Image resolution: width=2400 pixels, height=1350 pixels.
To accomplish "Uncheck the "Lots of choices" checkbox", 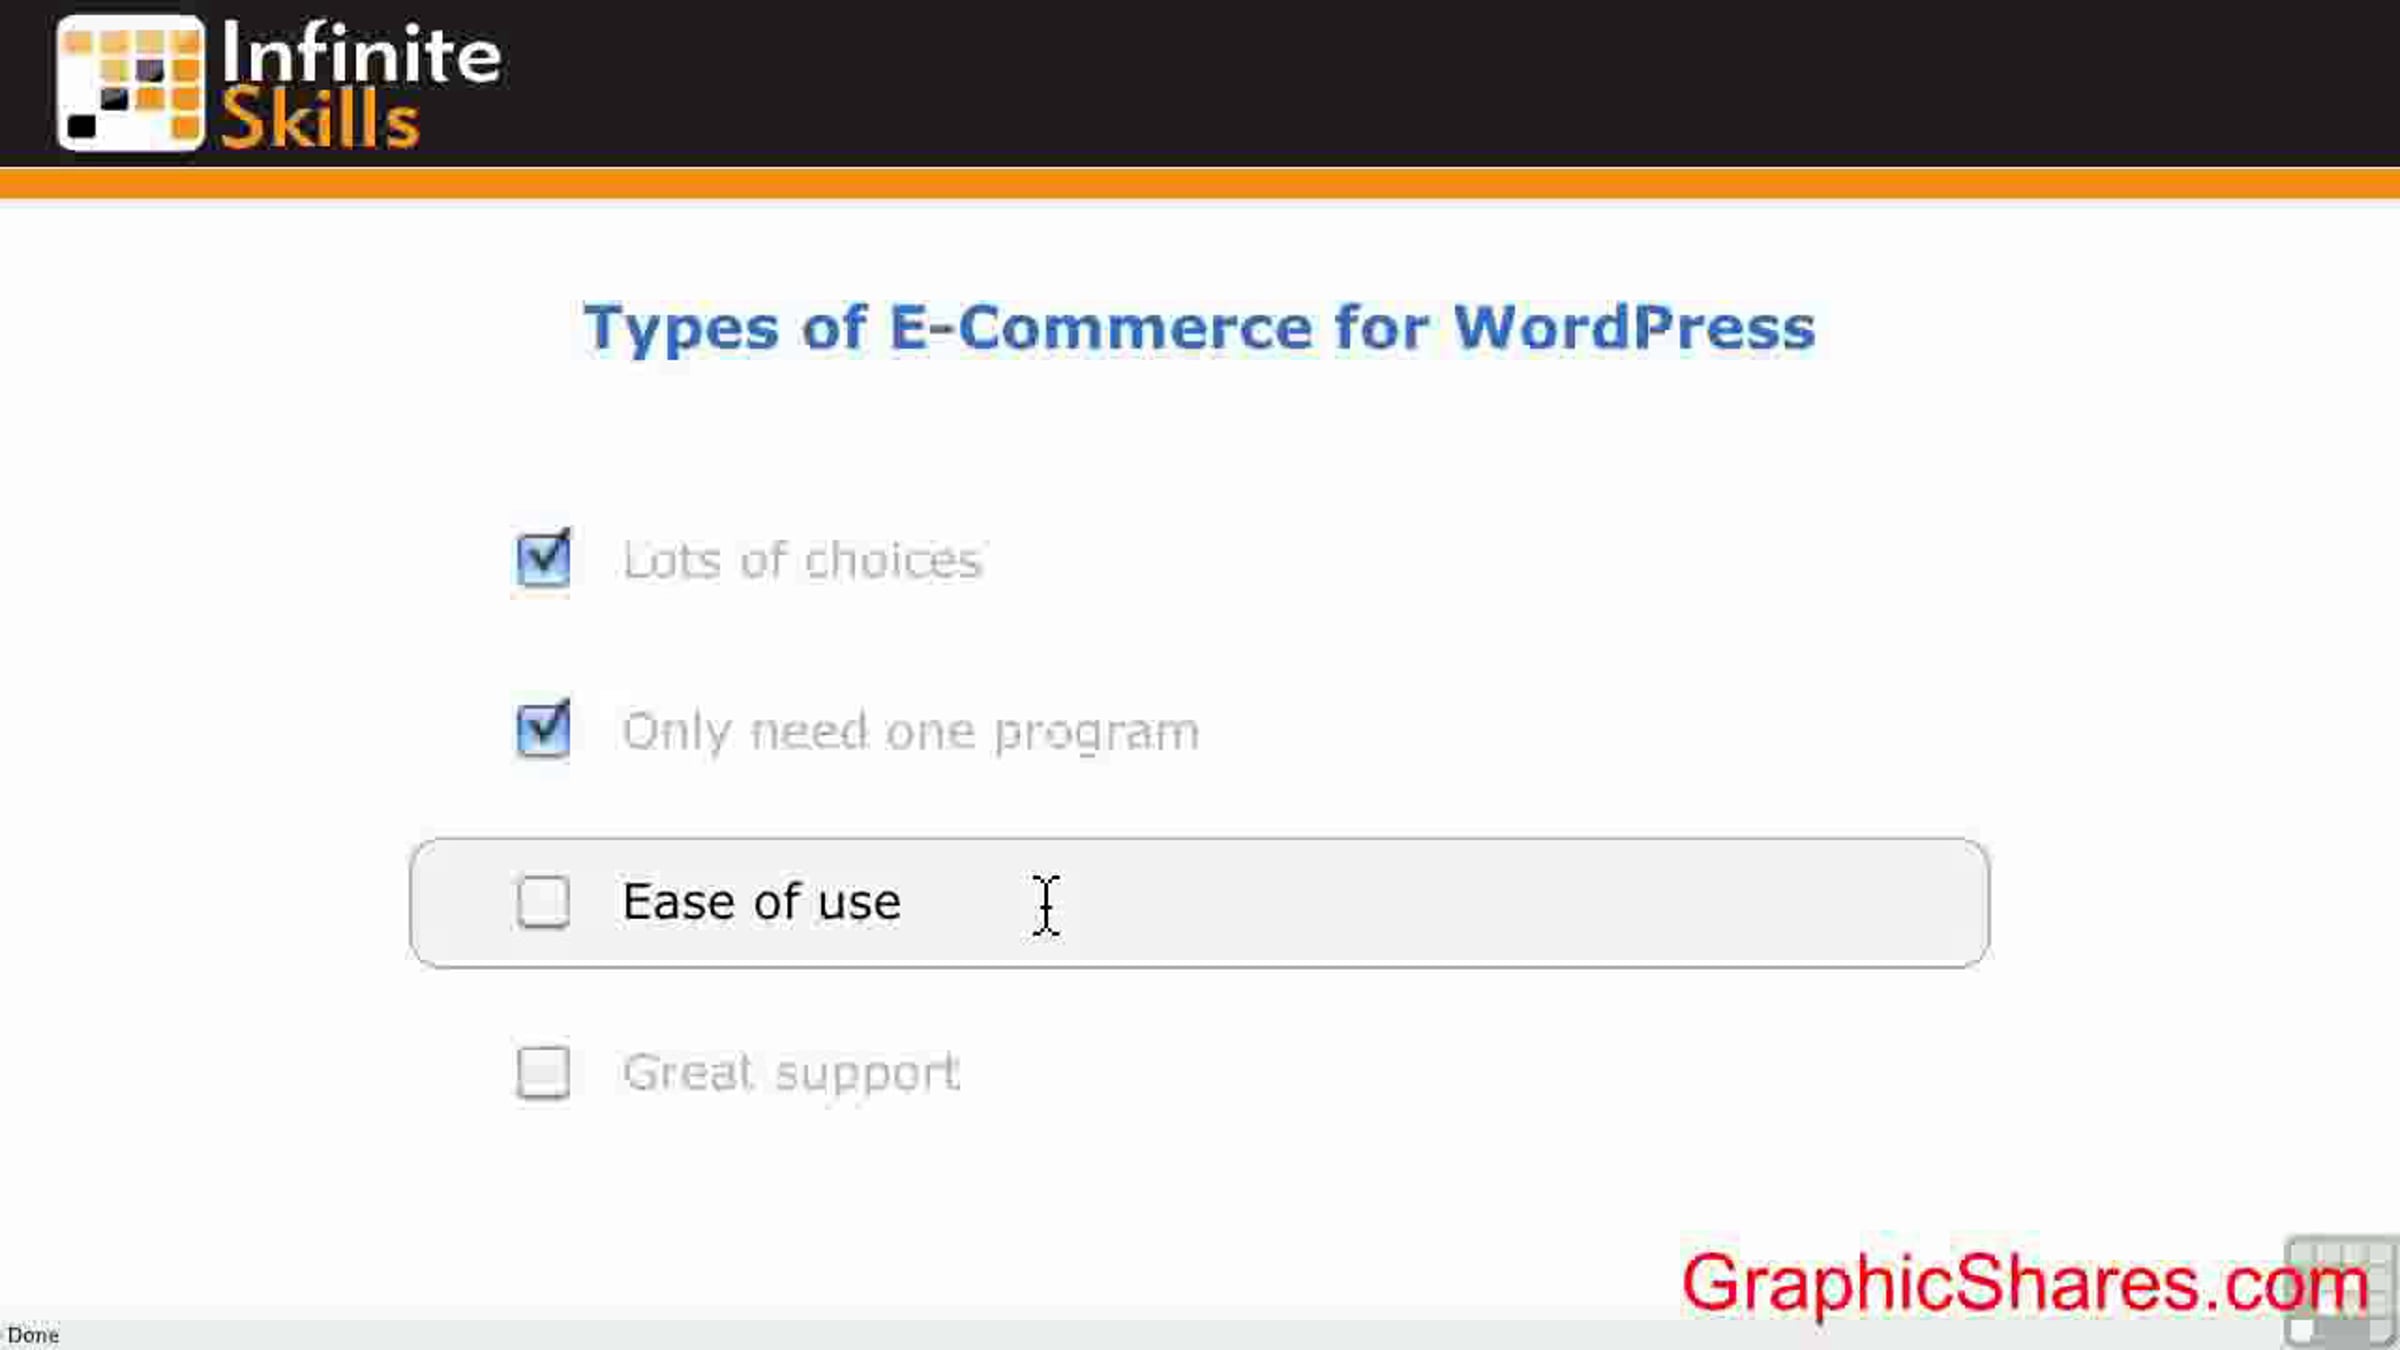I will 543,559.
